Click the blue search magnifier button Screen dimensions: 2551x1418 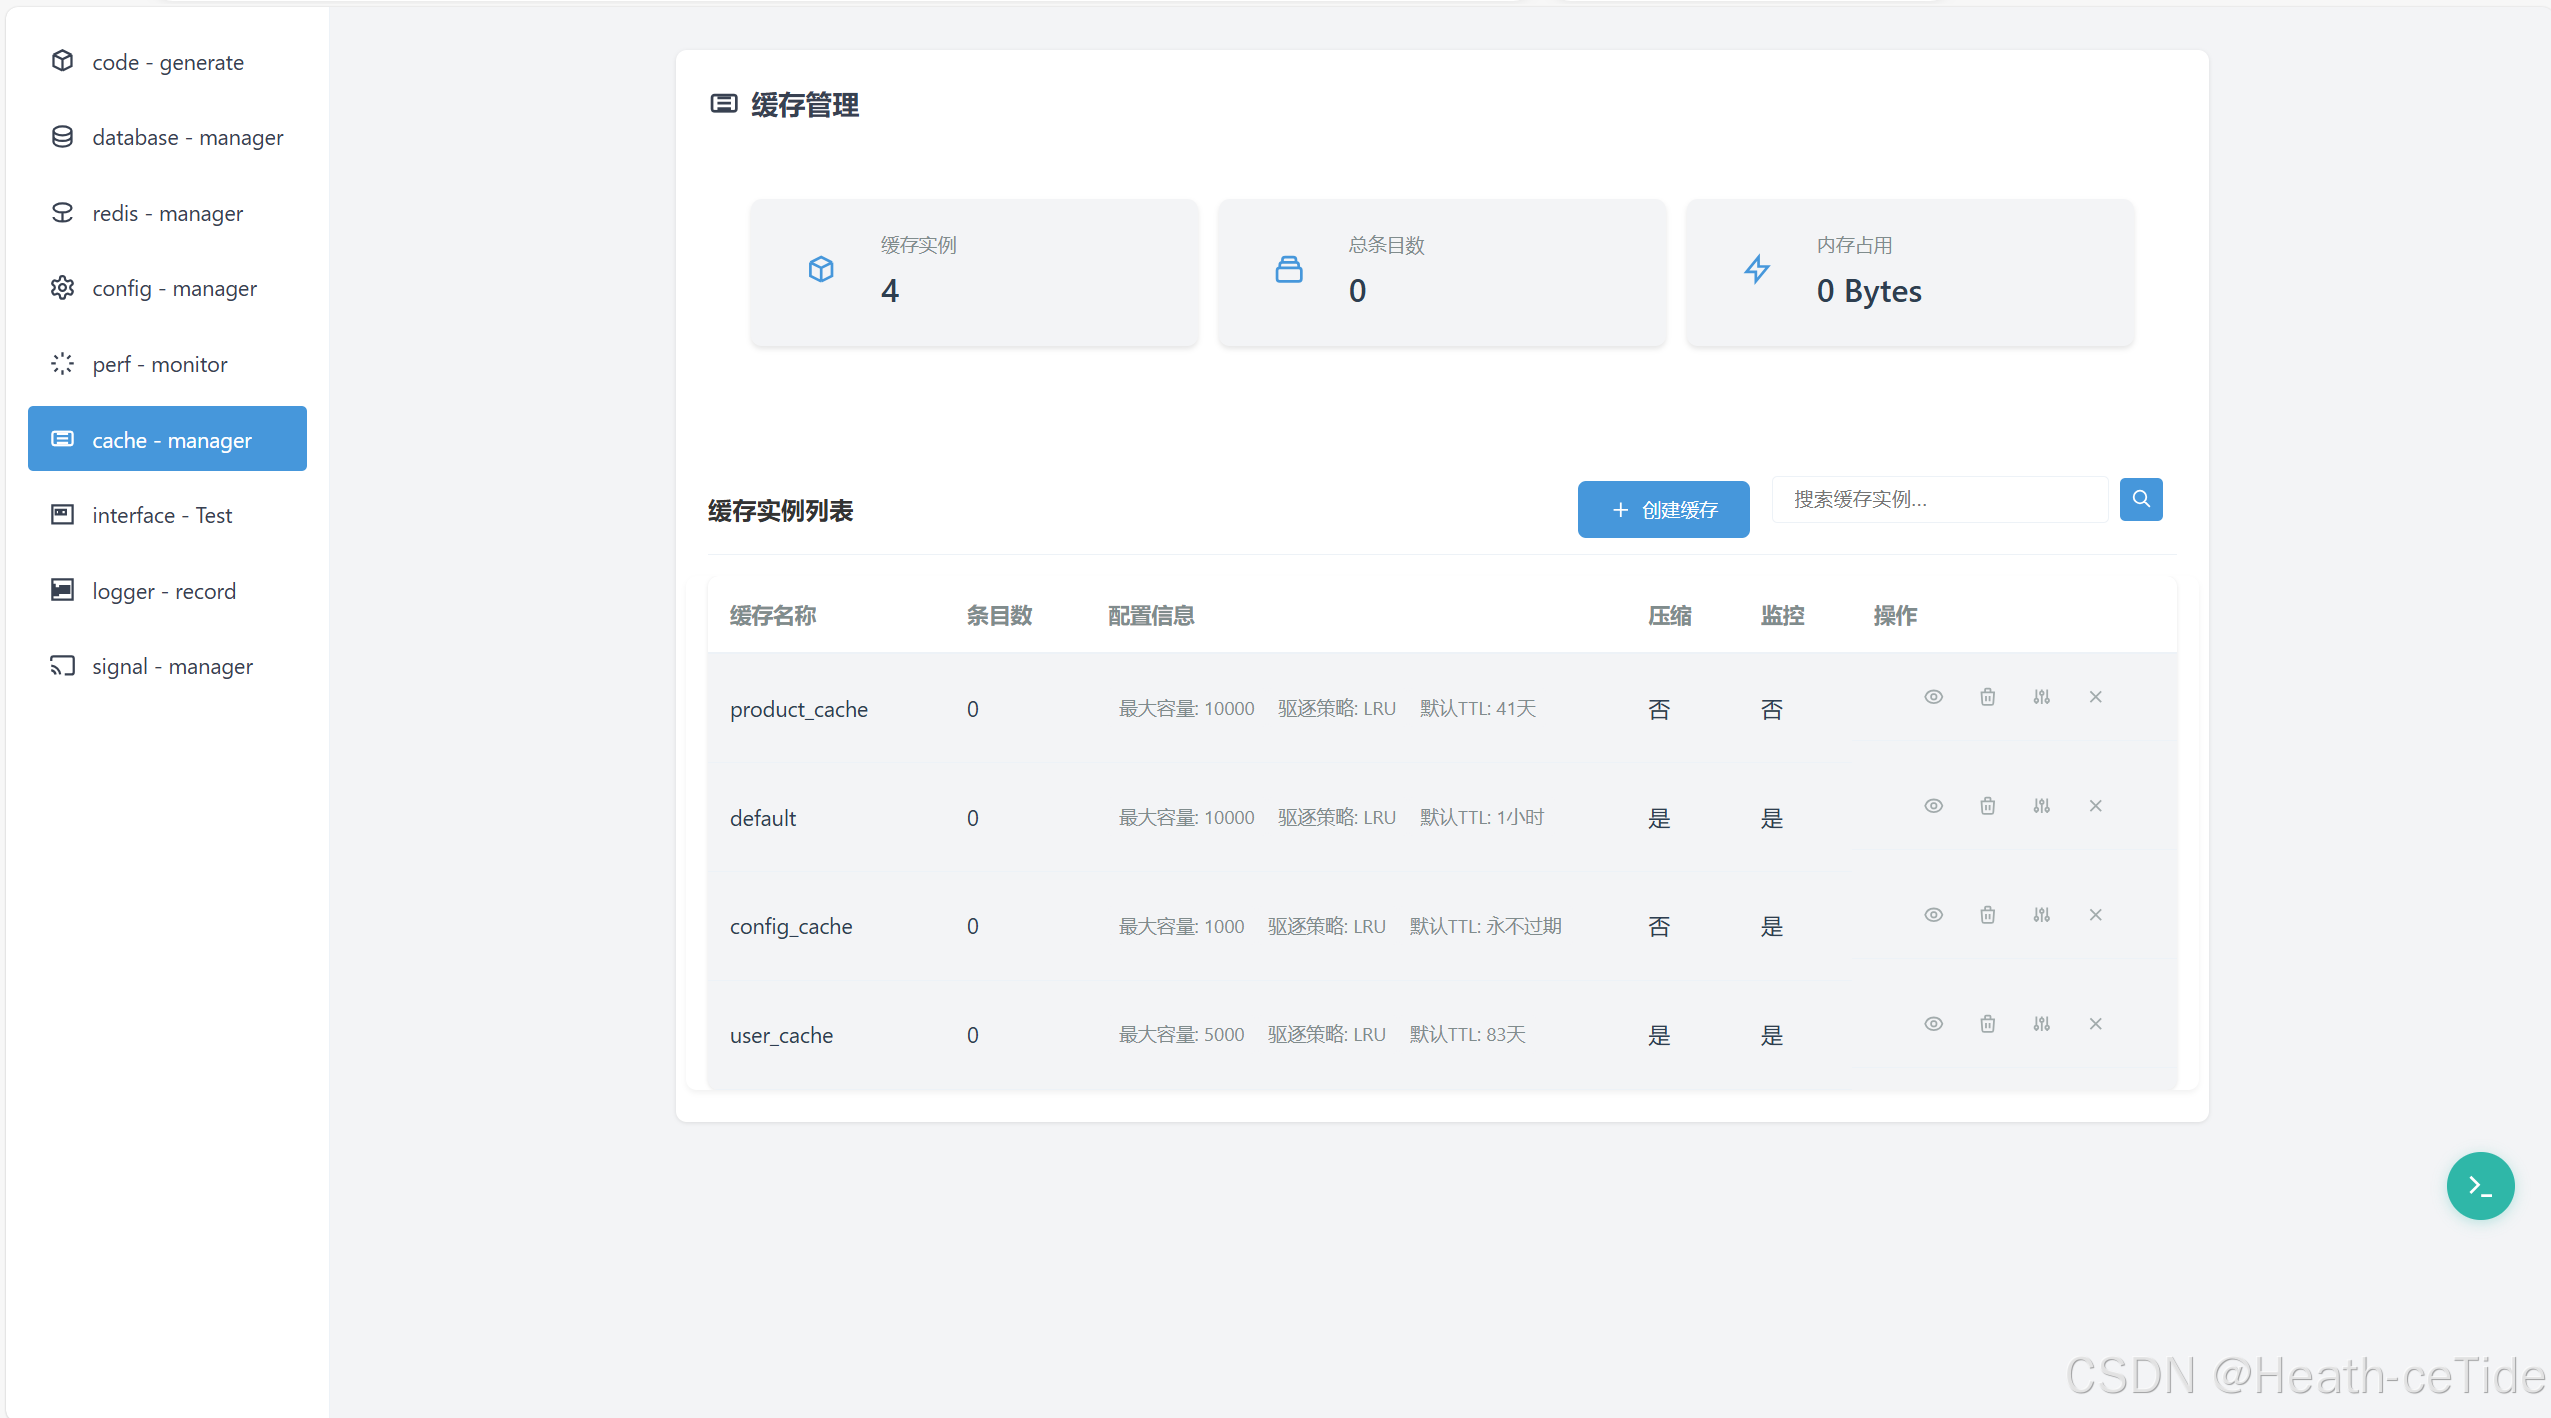(x=2140, y=499)
